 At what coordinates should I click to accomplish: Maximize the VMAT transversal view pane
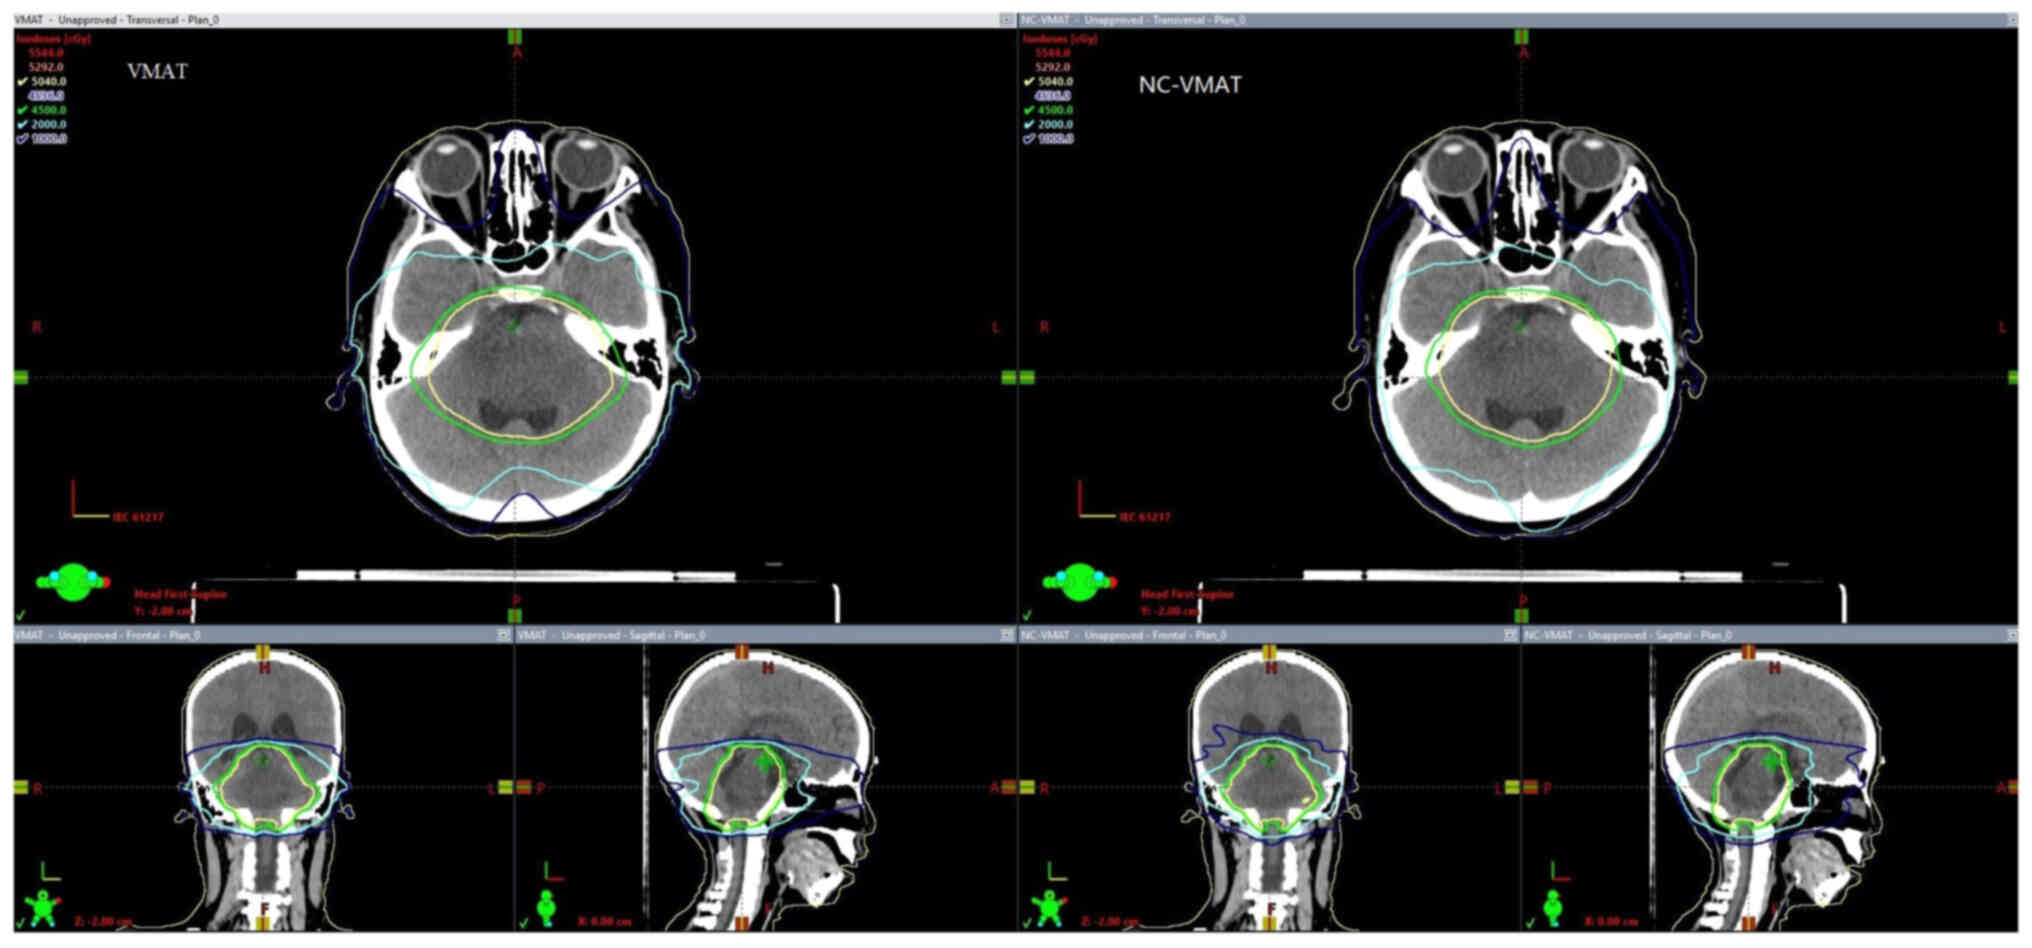[x=1005, y=20]
